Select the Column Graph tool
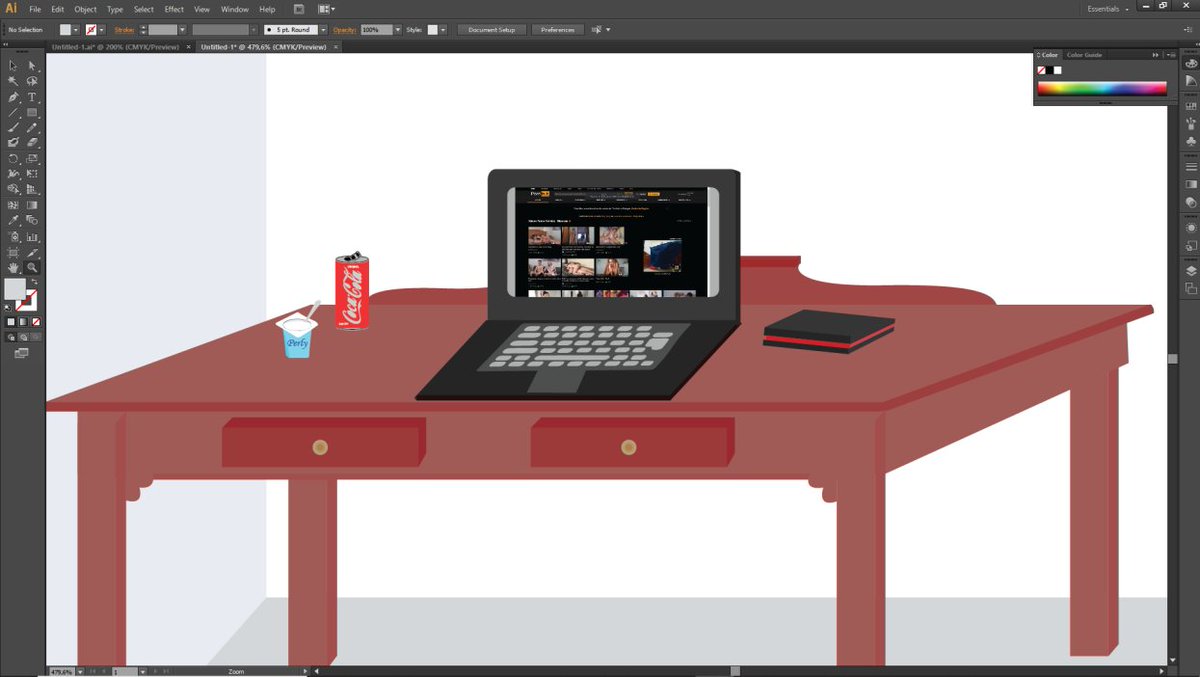The image size is (1200, 677). point(32,236)
